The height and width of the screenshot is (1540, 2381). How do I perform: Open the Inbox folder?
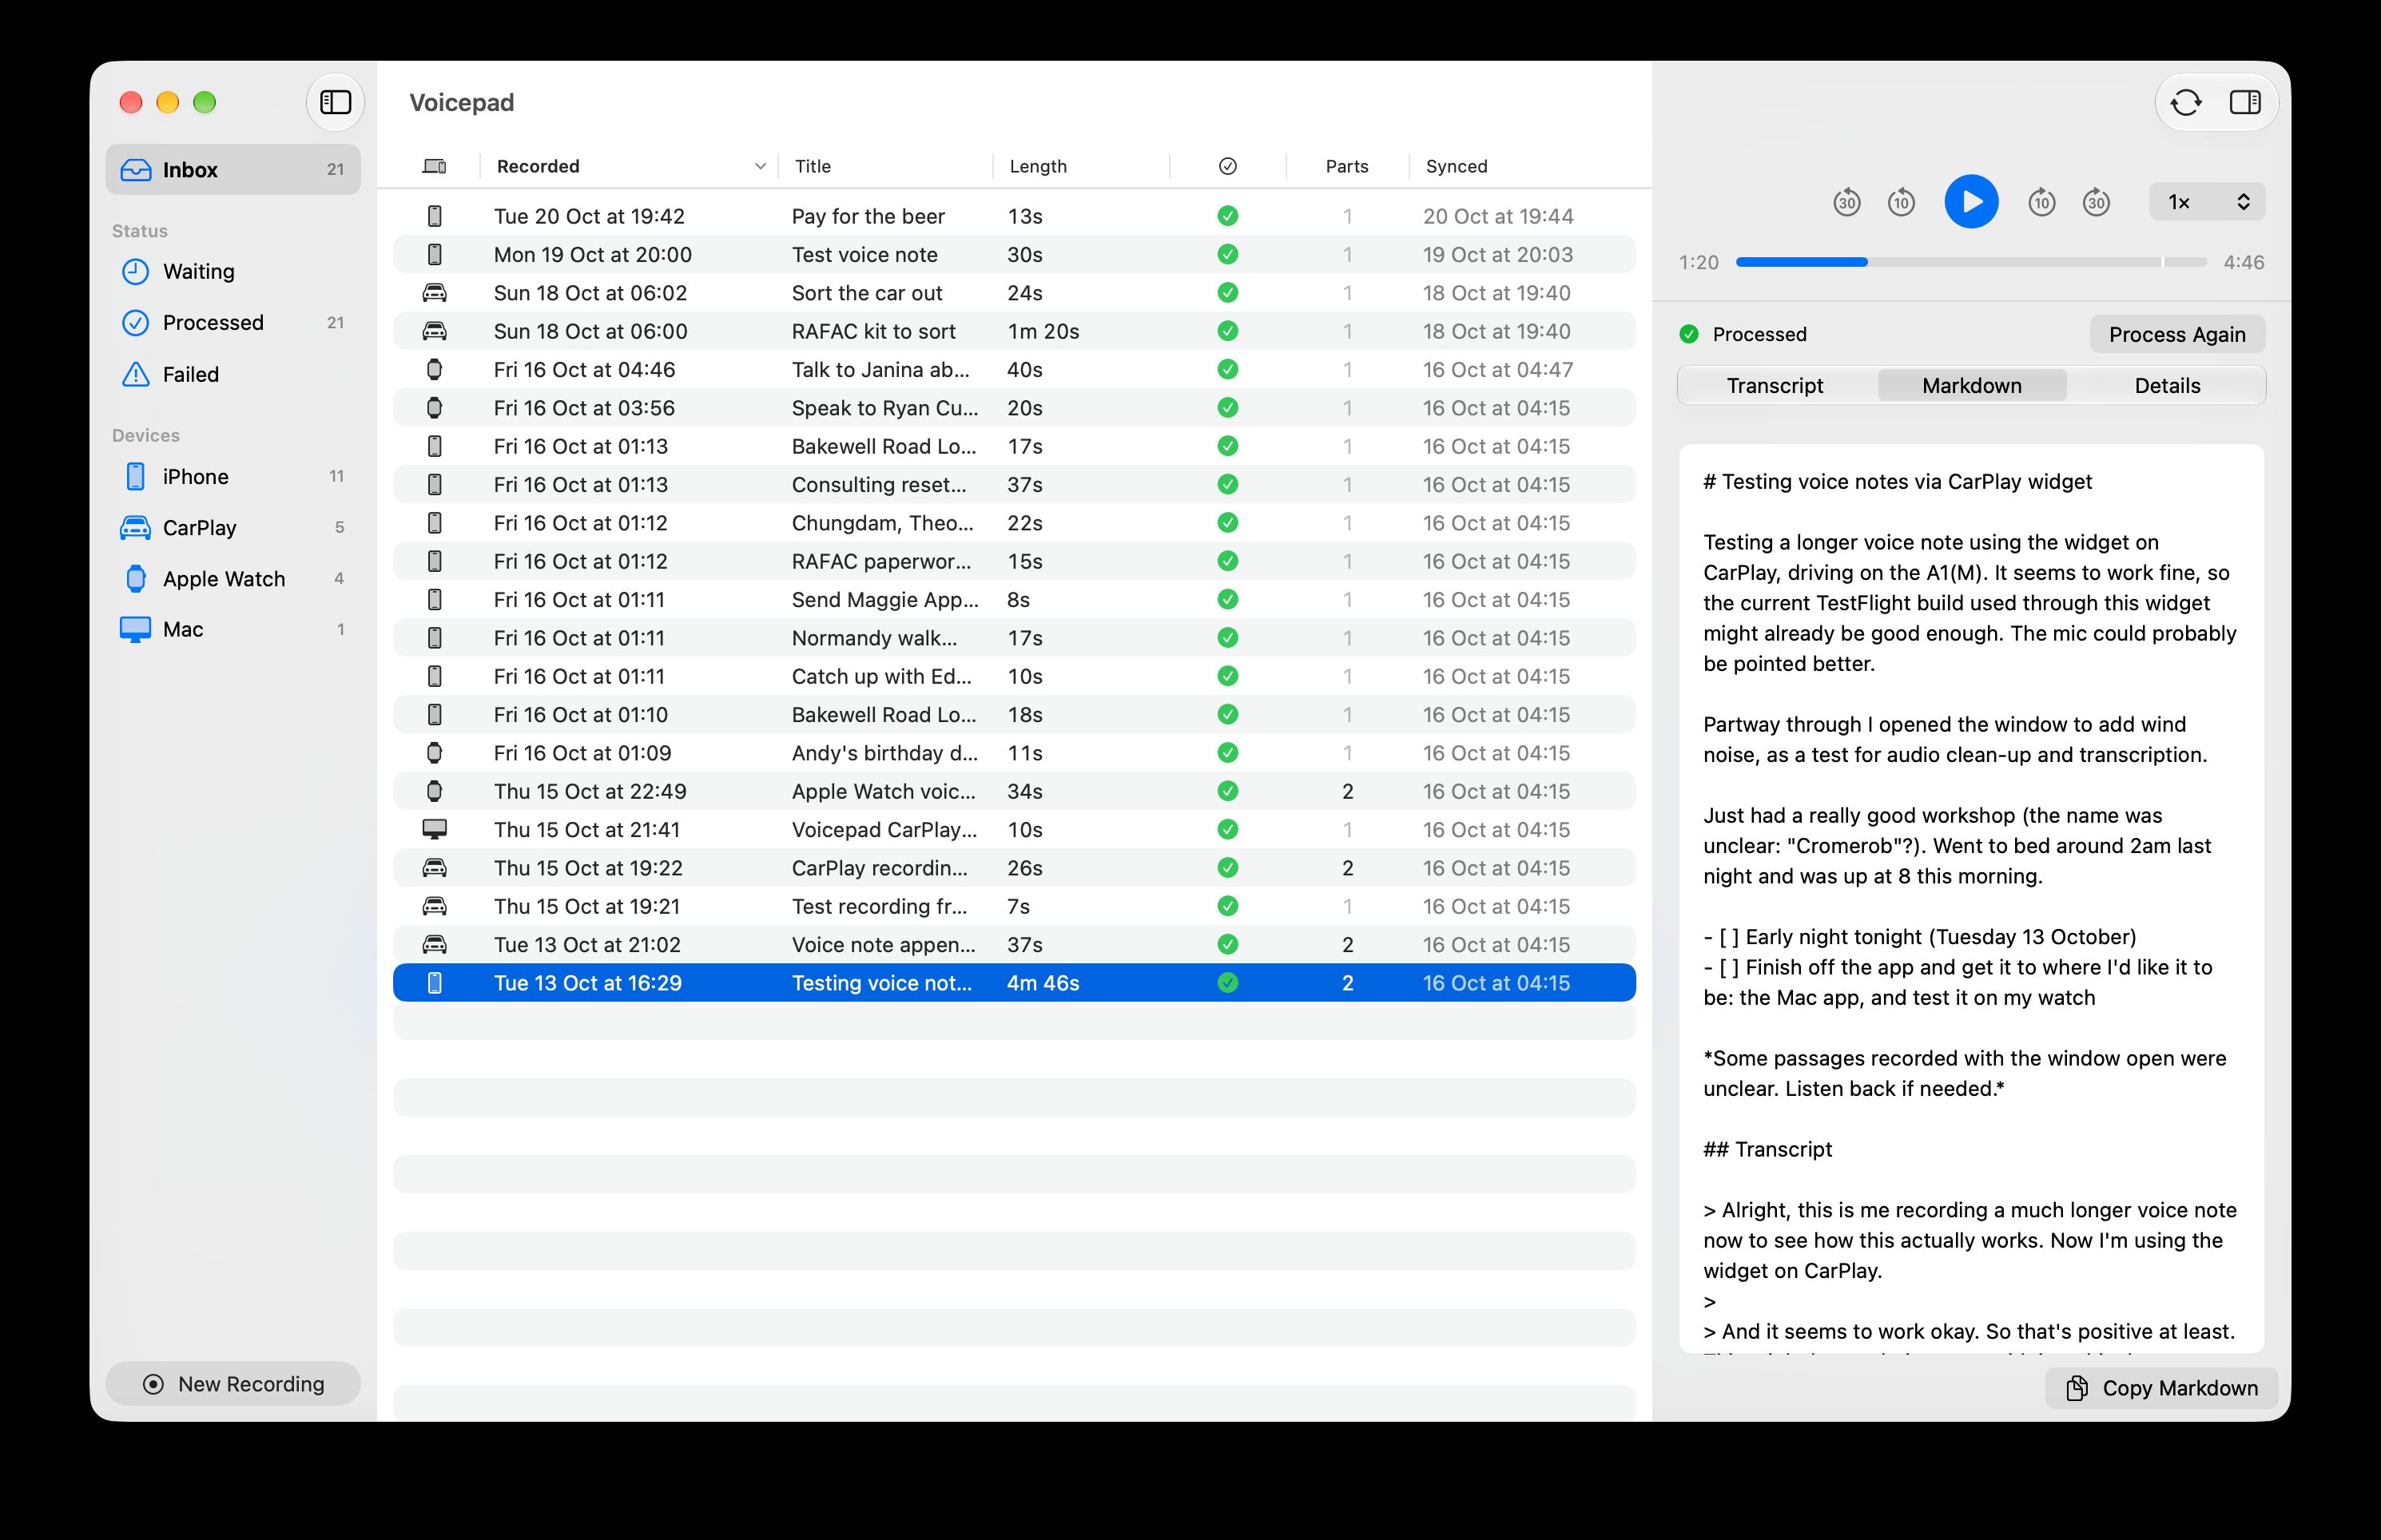pyautogui.click(x=233, y=170)
